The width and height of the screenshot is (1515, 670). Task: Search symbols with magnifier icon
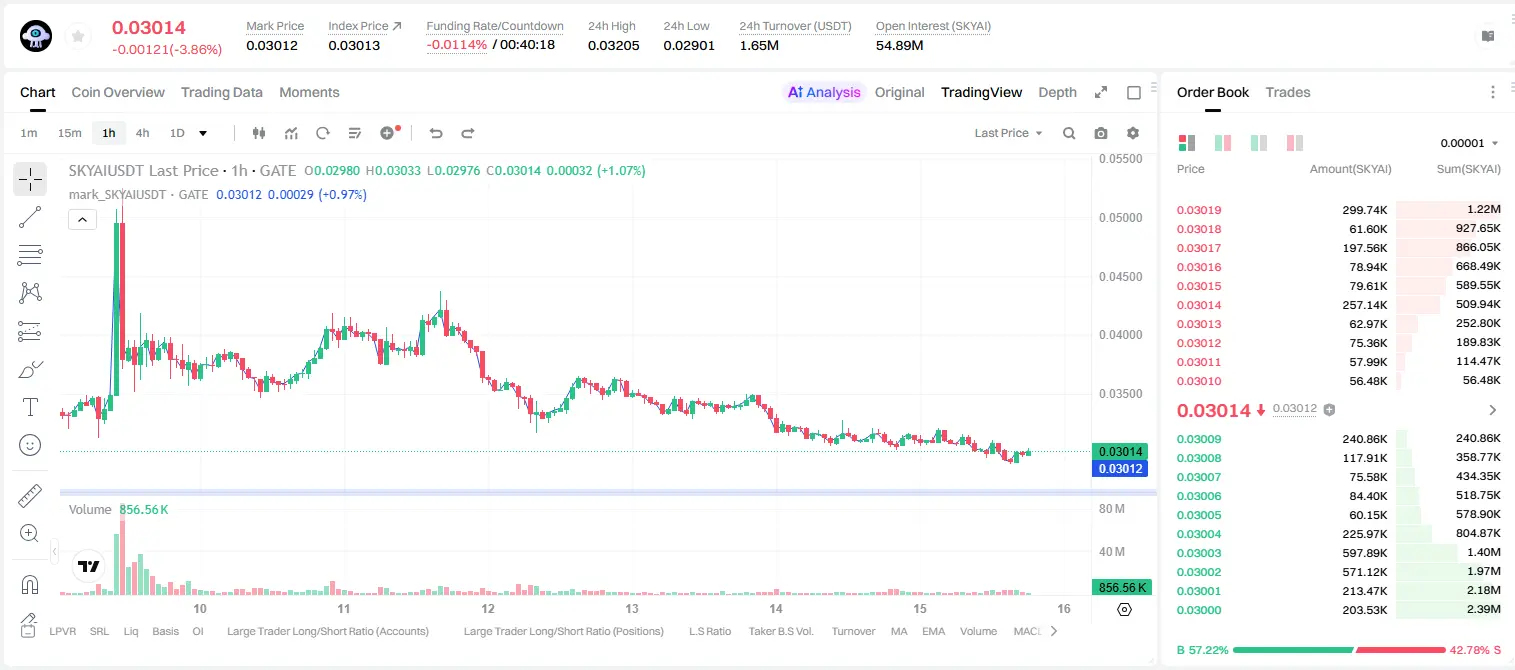click(x=1069, y=133)
